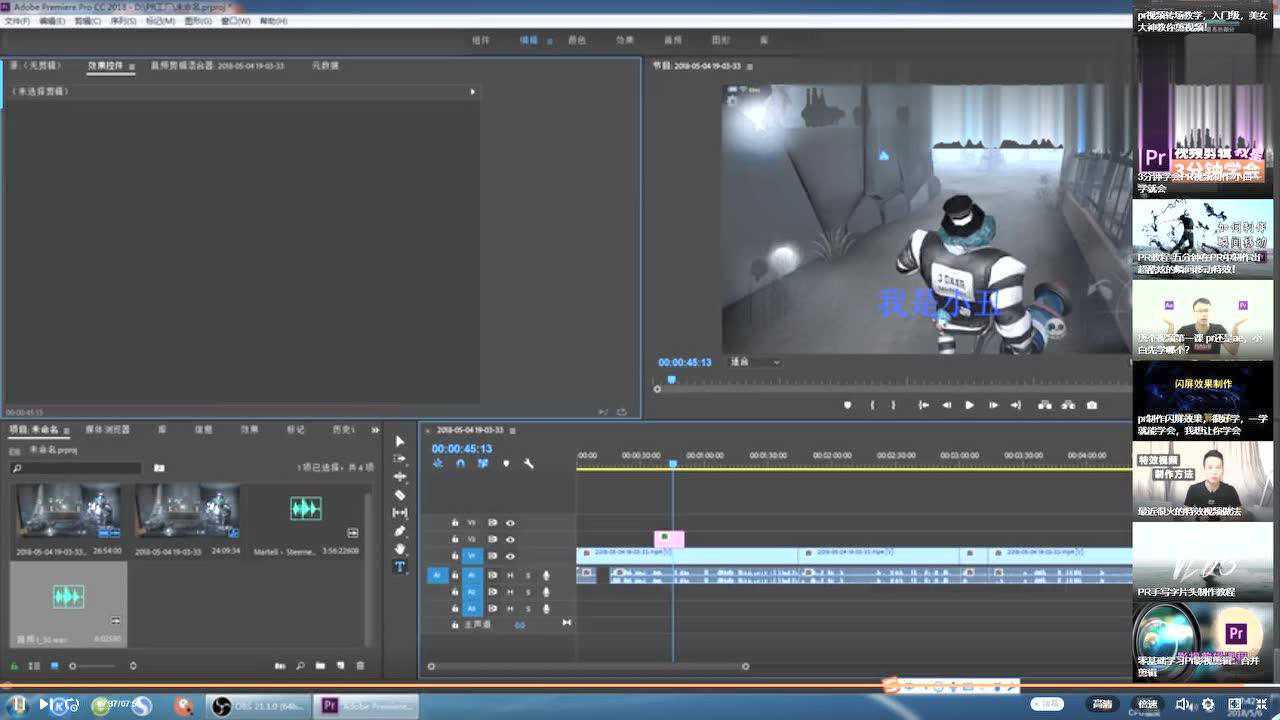
Task: Show hidden project panel tabs via chevron
Action: [375, 430]
